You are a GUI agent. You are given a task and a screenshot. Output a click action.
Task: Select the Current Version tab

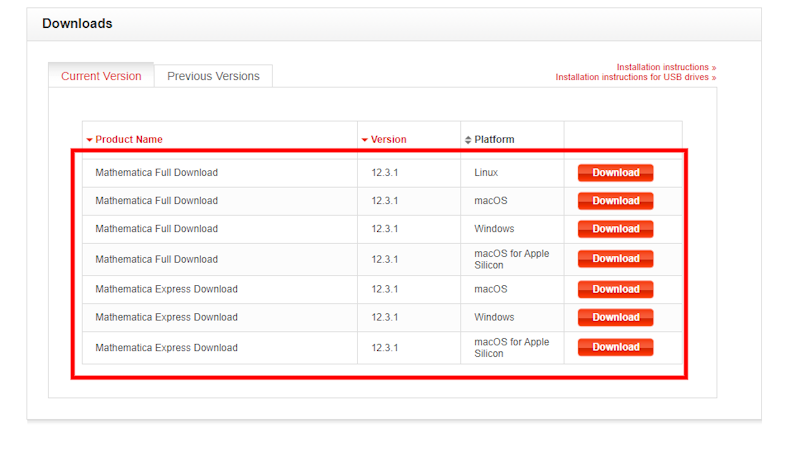pyautogui.click(x=101, y=76)
